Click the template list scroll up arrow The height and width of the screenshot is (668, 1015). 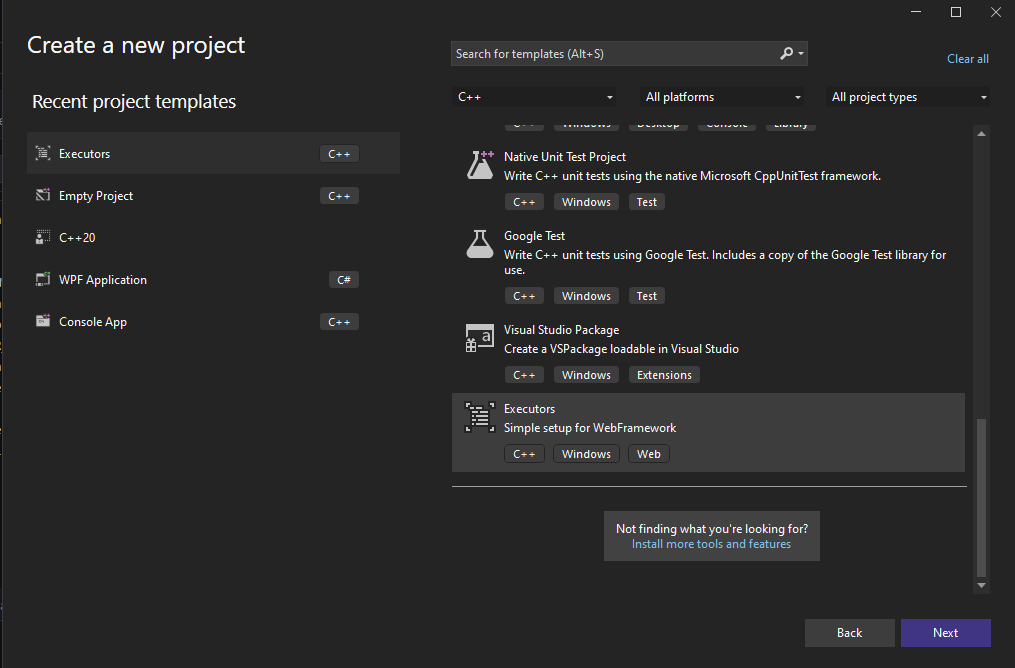point(981,133)
